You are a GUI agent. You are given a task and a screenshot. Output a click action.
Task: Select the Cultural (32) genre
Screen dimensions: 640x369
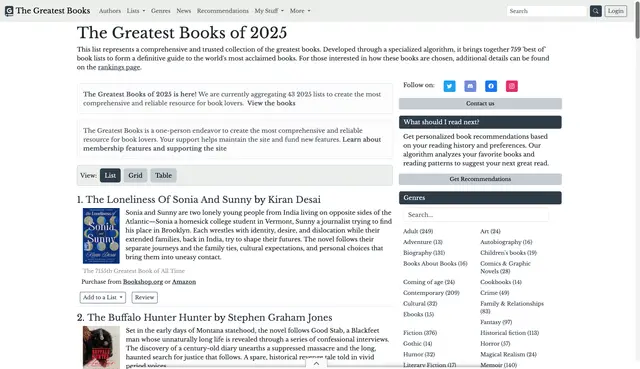(420, 304)
